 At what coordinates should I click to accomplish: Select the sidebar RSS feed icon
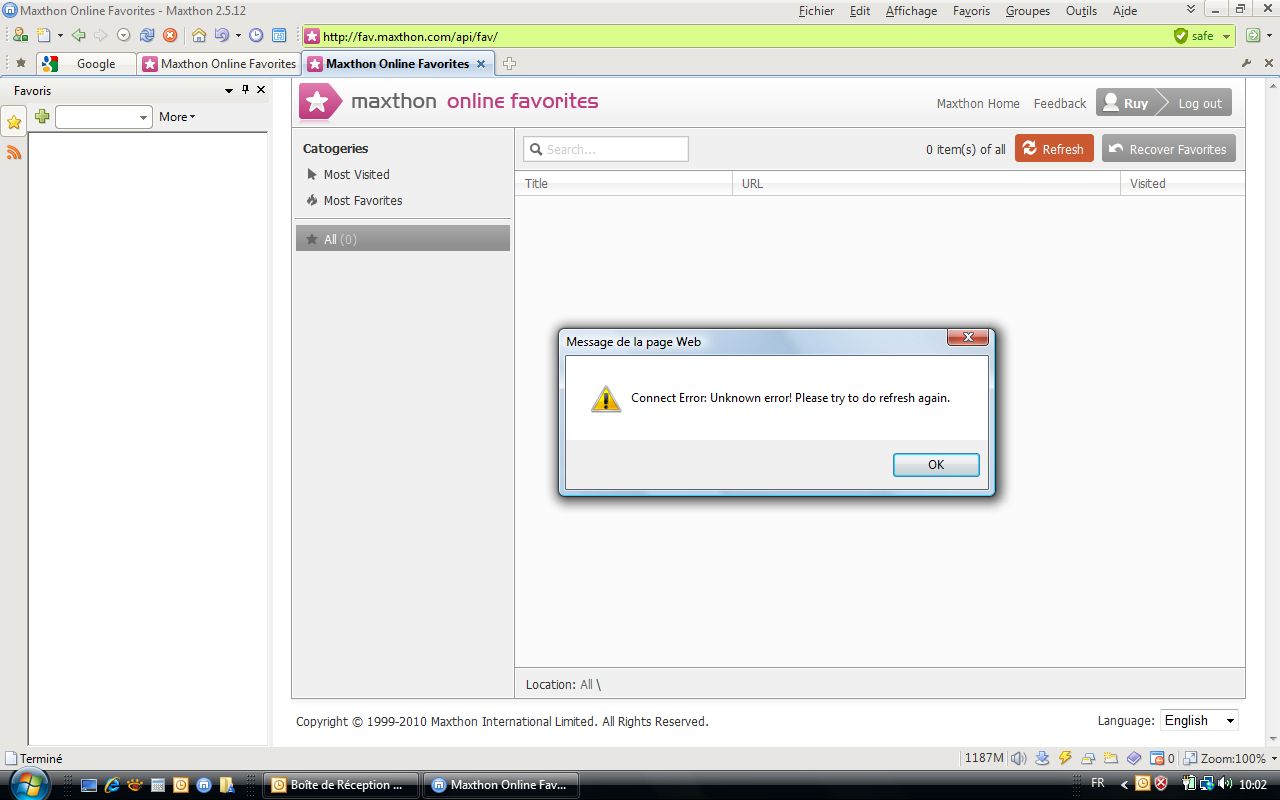tap(14, 152)
